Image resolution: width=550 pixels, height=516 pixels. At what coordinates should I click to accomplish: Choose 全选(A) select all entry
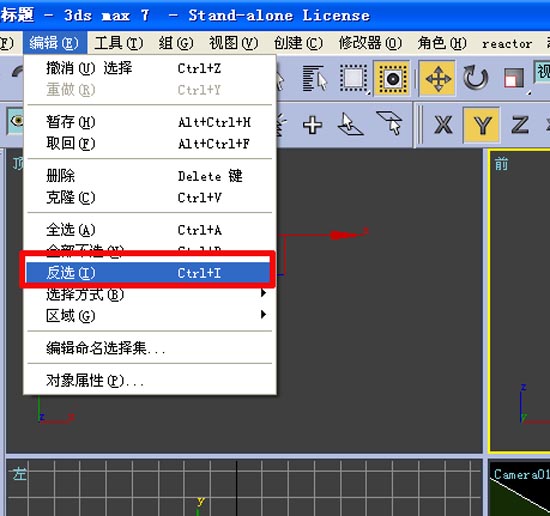pyautogui.click(x=150, y=230)
